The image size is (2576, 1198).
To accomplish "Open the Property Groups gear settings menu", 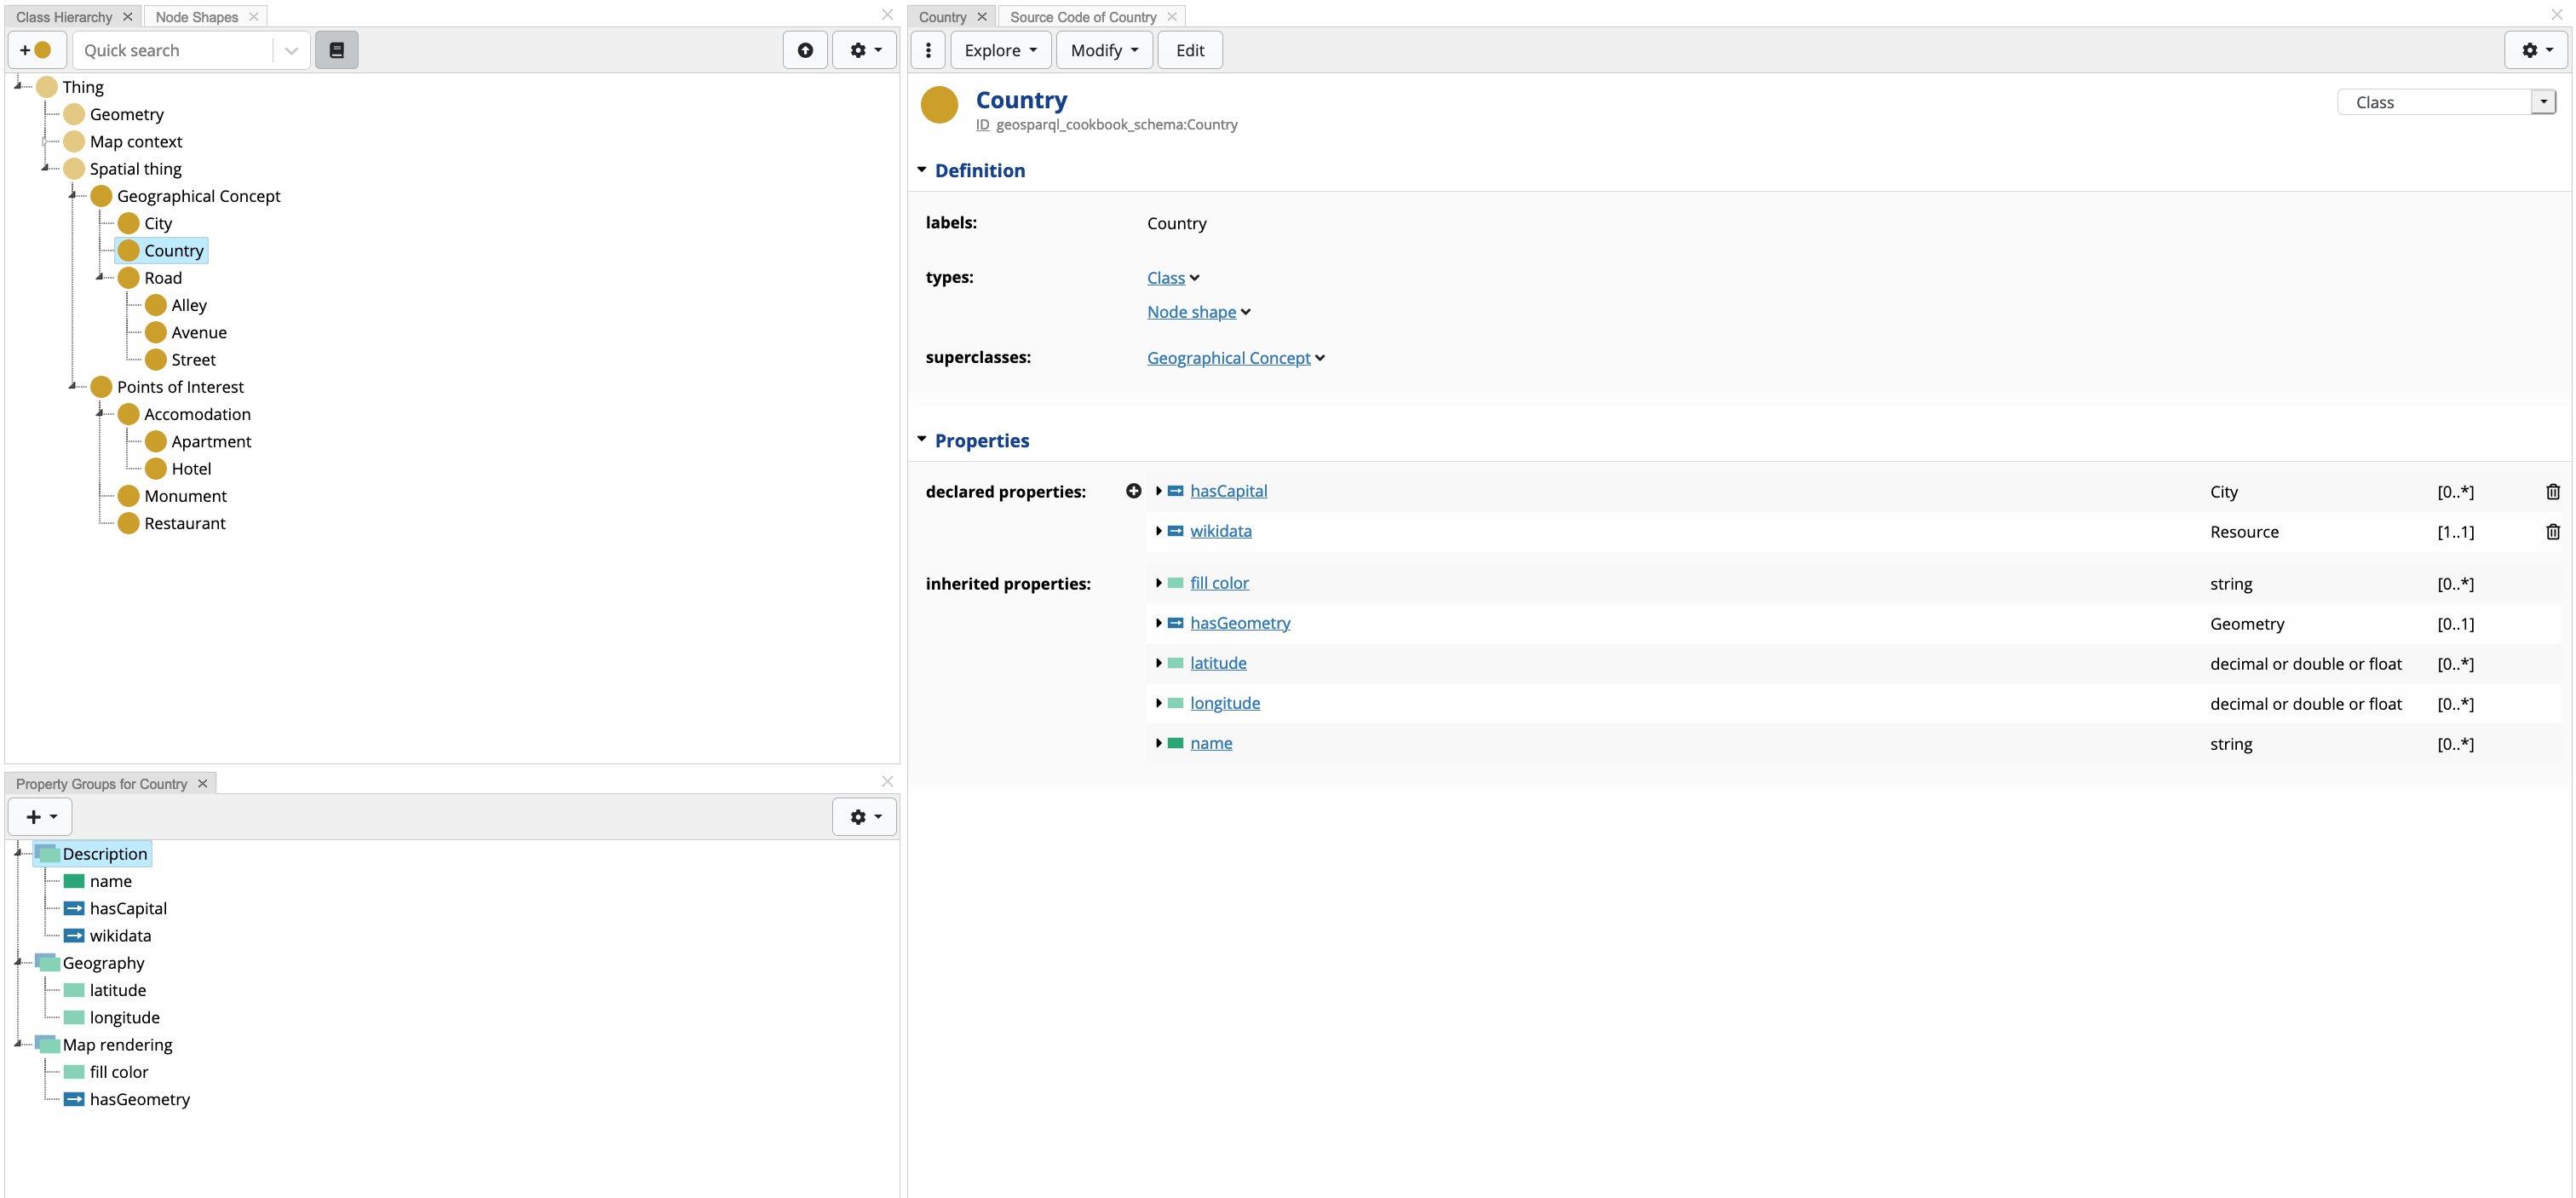I will coord(864,816).
